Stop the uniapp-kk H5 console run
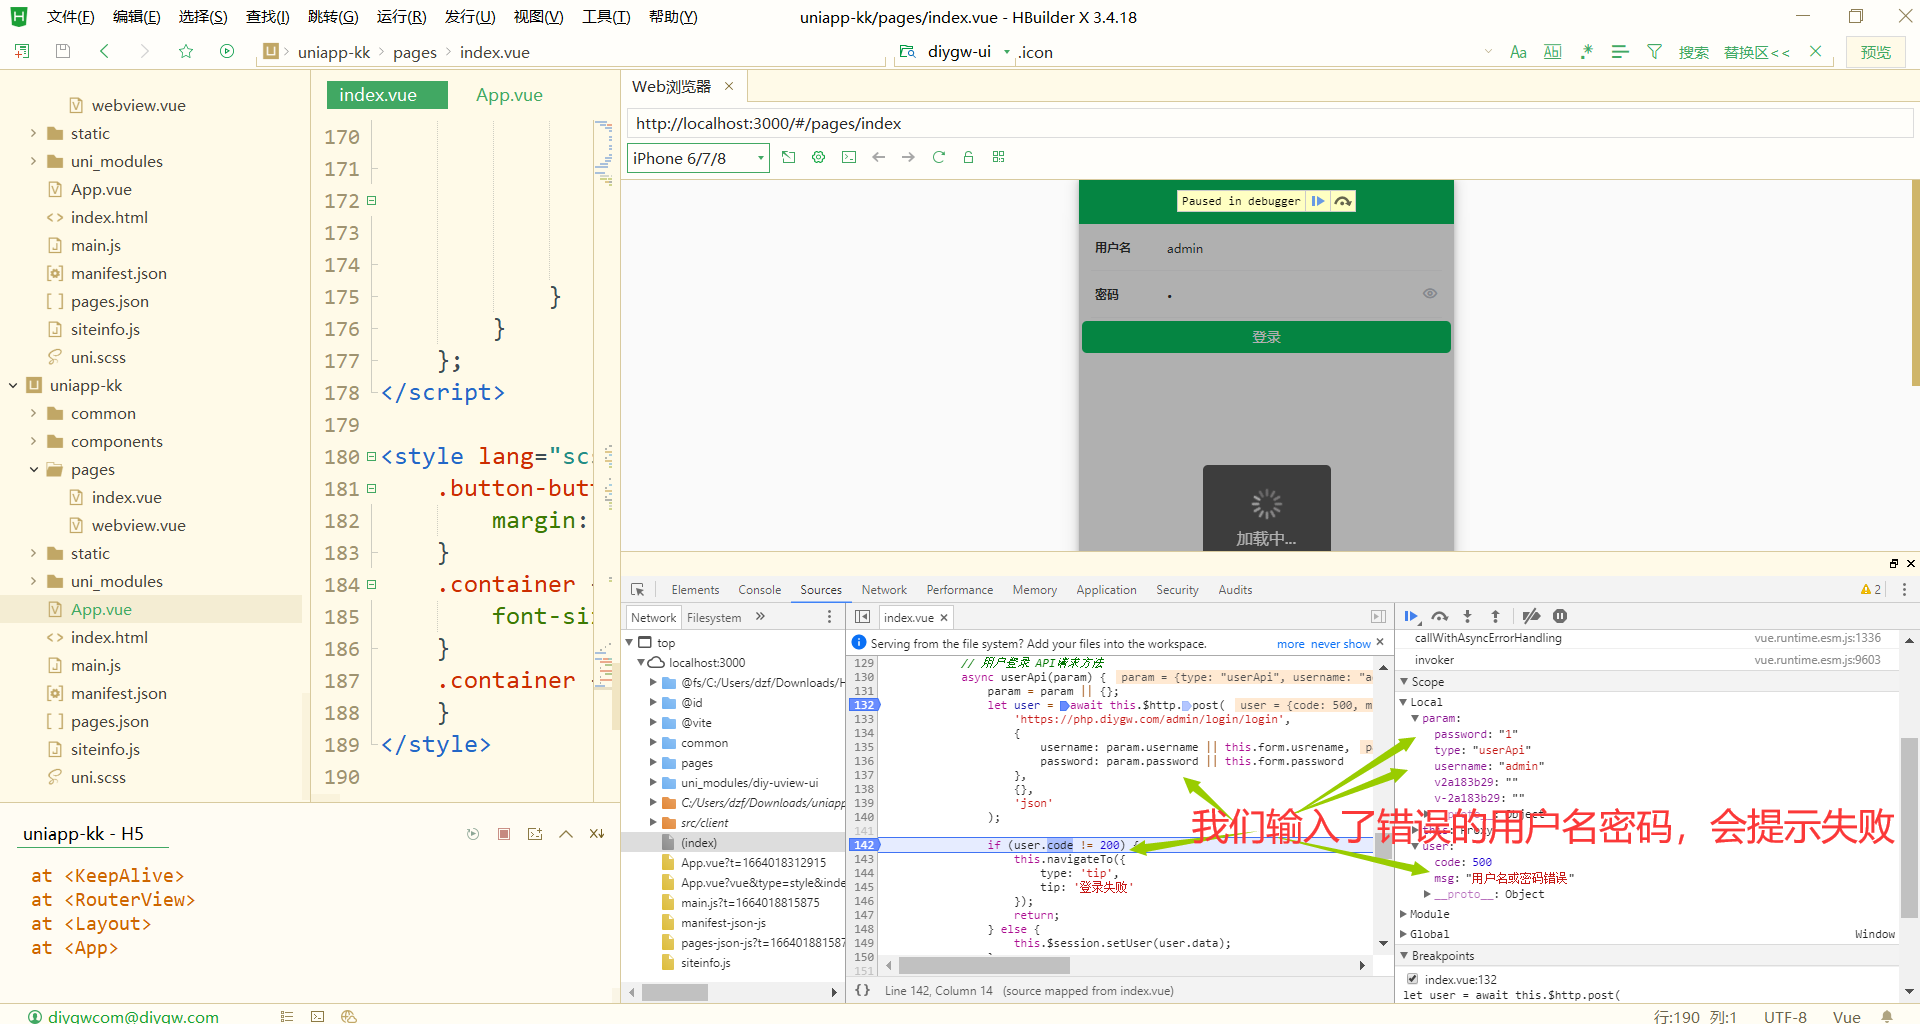 tap(504, 834)
